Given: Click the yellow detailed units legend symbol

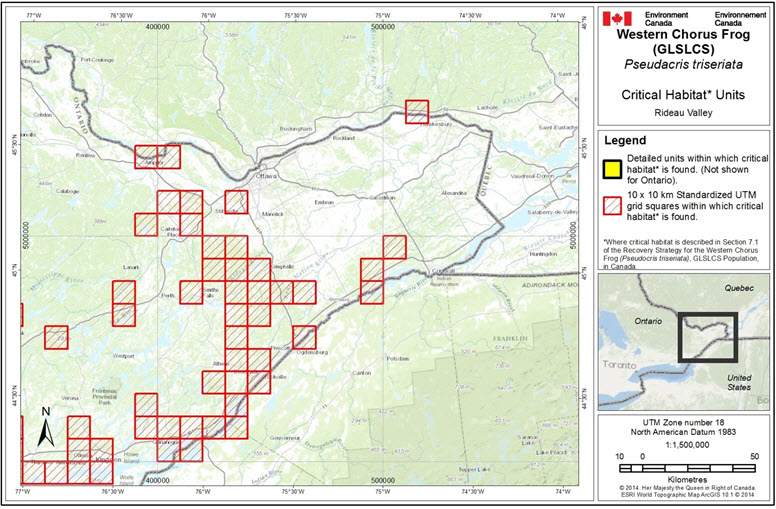Looking at the screenshot, I should (611, 167).
